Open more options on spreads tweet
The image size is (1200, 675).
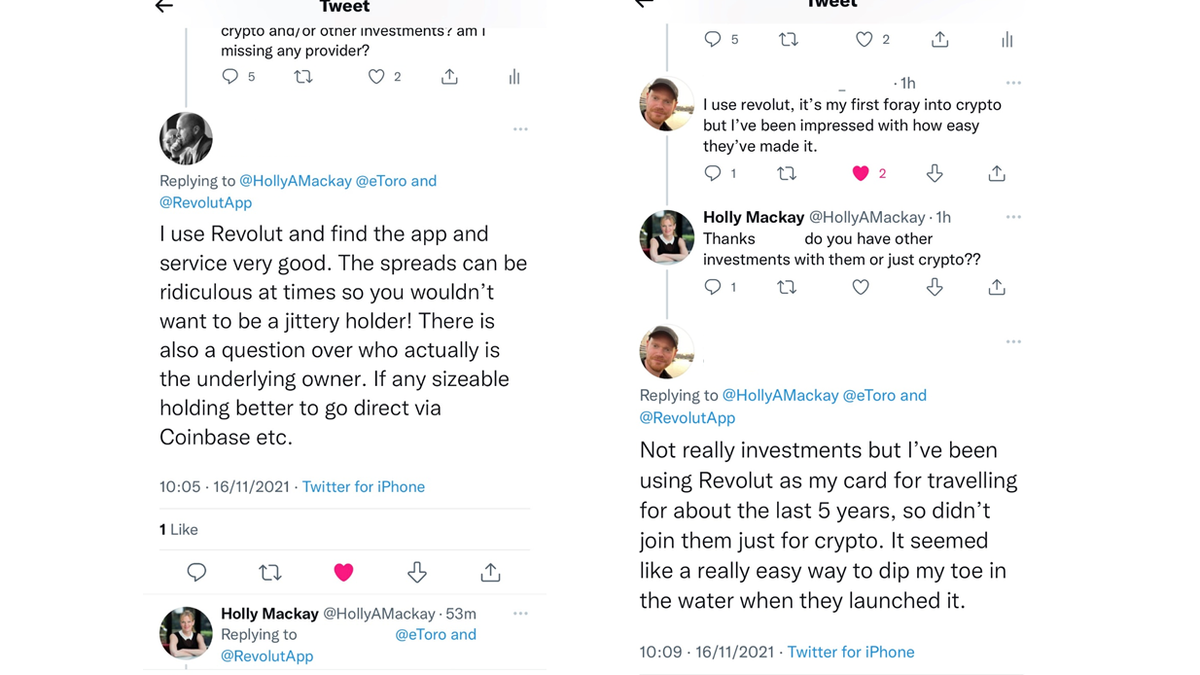[x=520, y=129]
